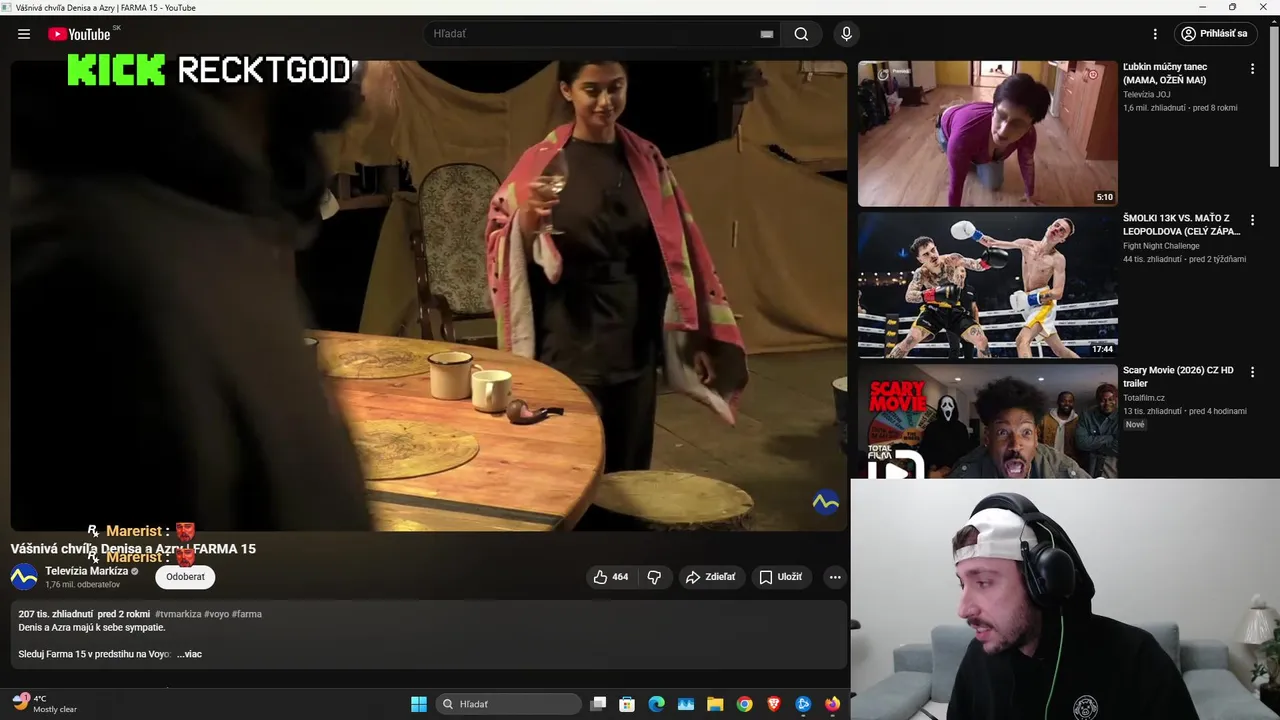This screenshot has height=720, width=1280.
Task: Open the Televízia Markíza channel name link
Action: tap(86, 571)
